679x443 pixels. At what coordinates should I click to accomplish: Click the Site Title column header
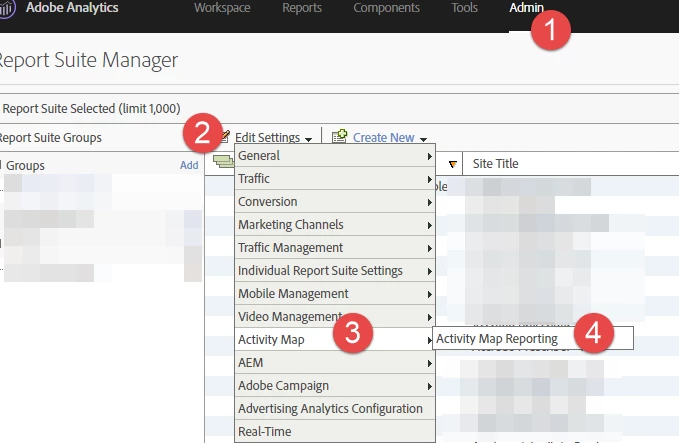point(495,164)
